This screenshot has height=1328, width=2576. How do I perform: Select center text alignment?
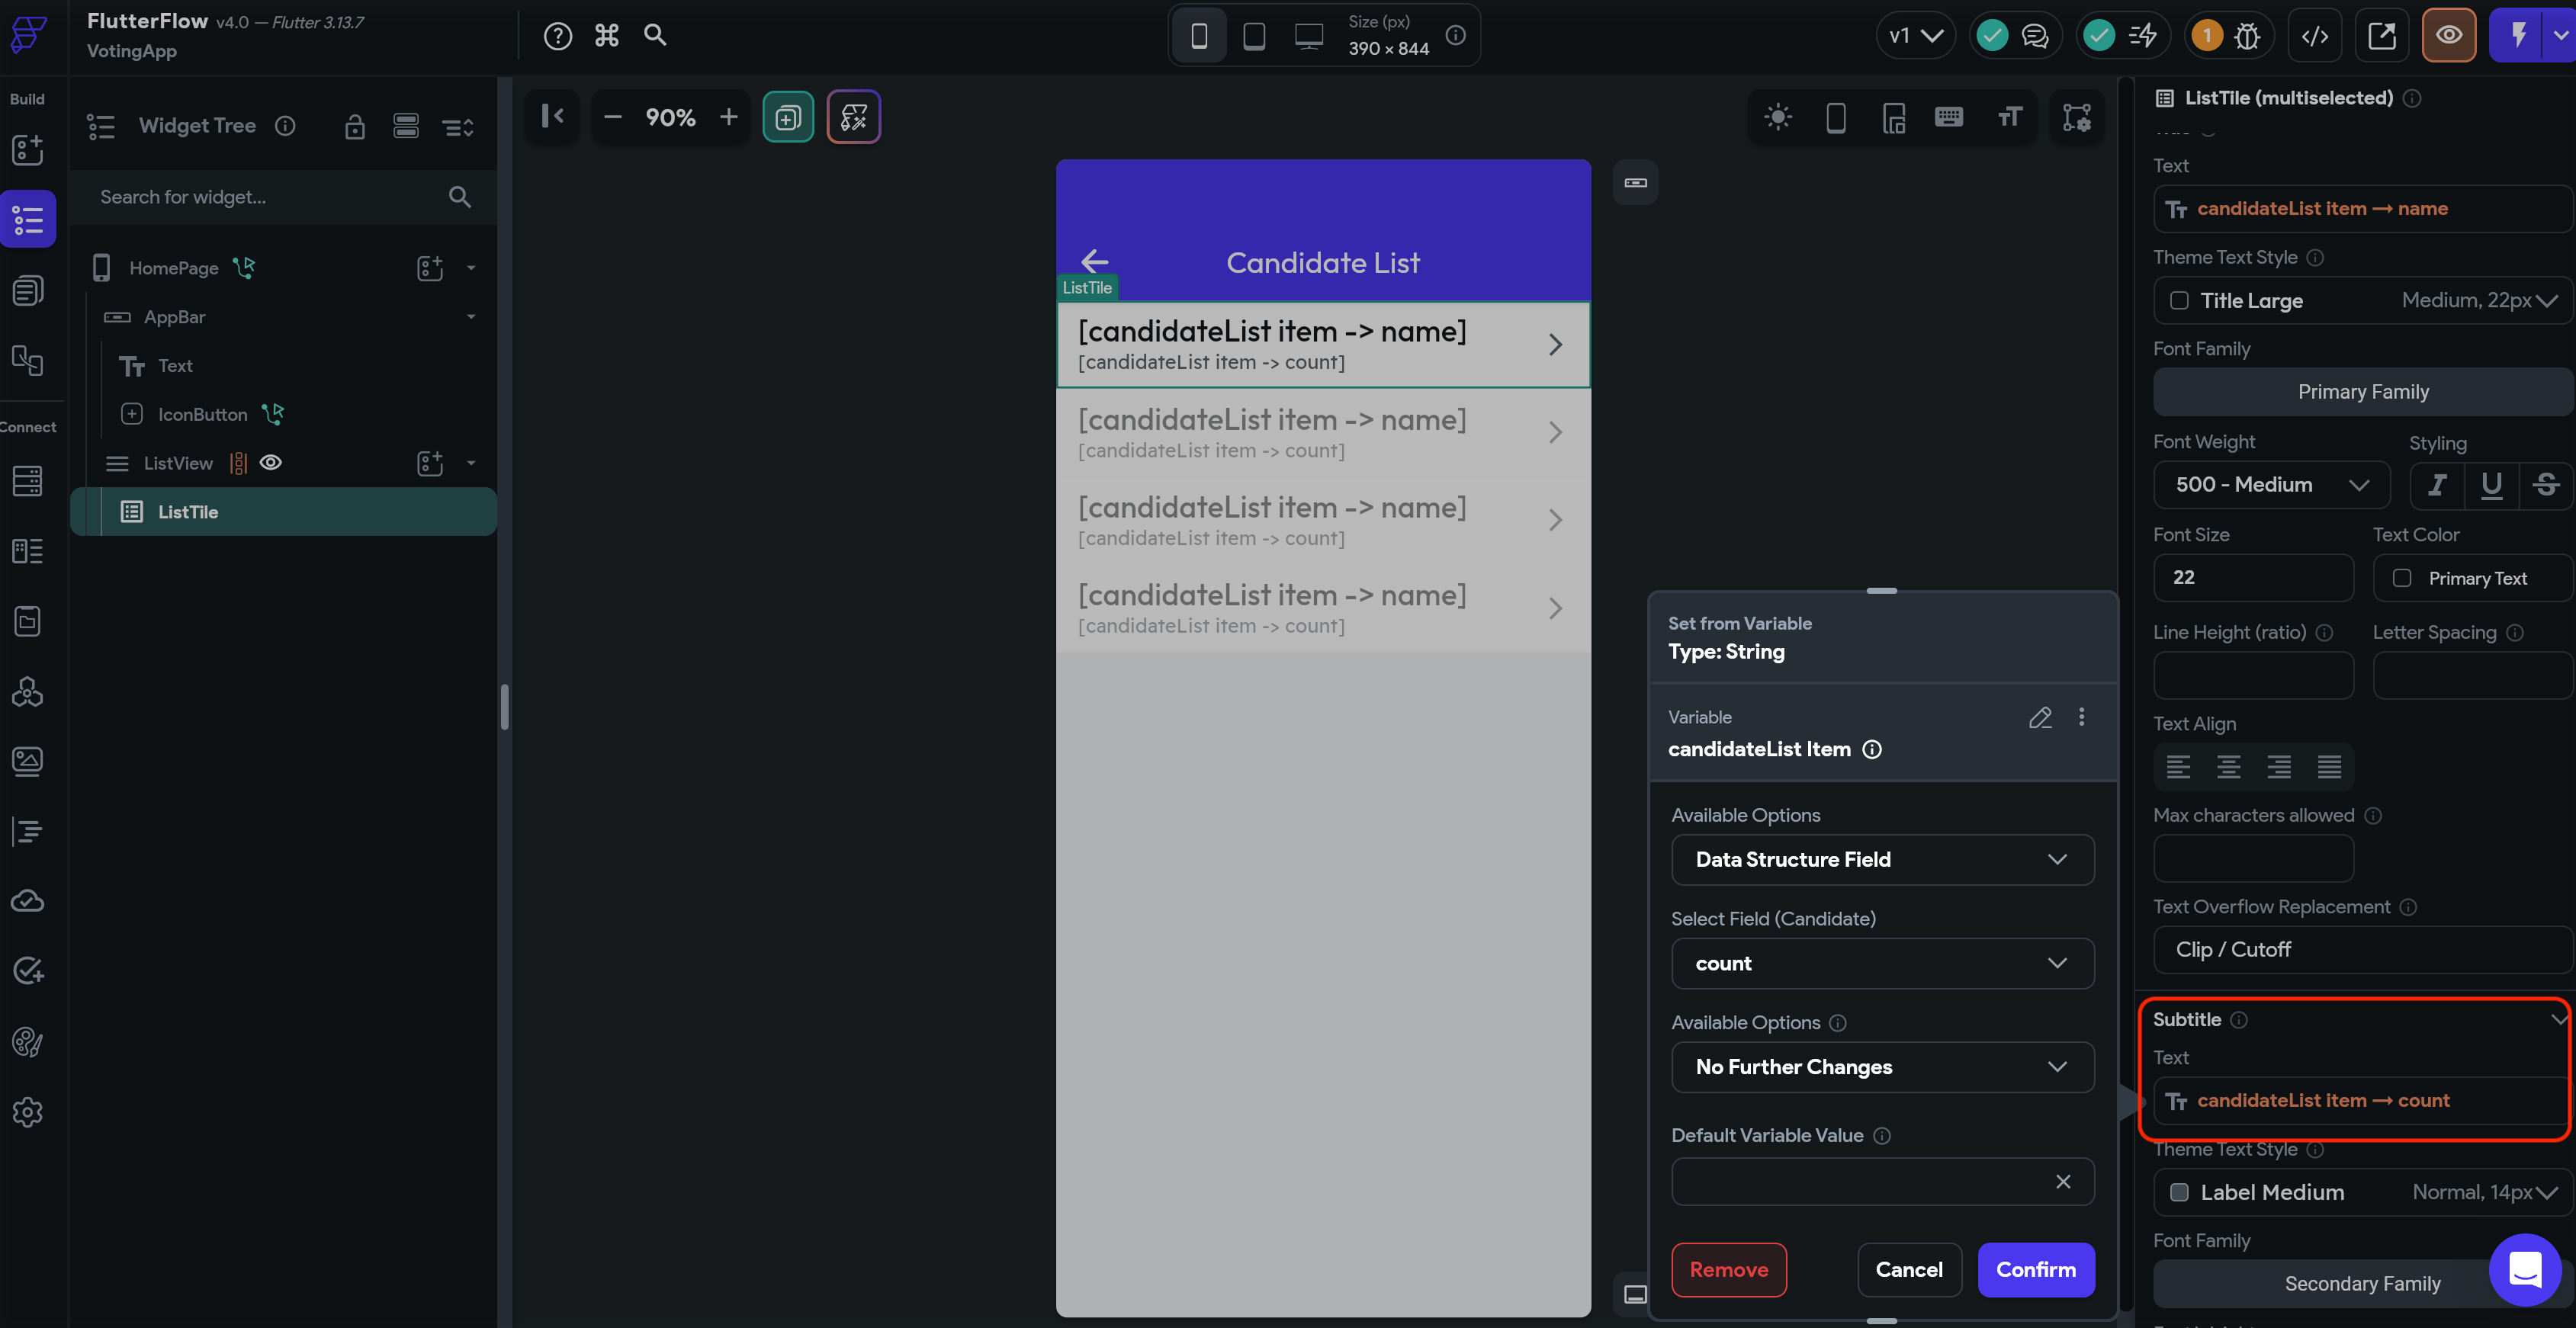tap(2228, 767)
